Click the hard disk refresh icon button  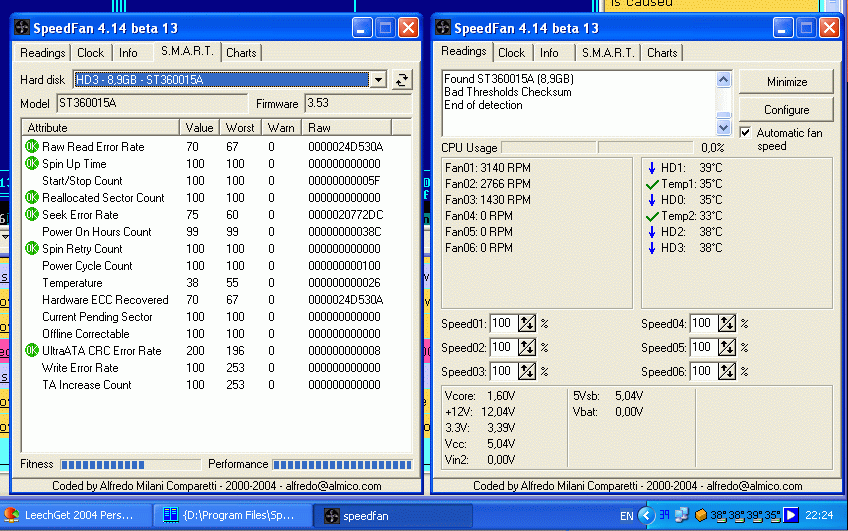pyautogui.click(x=401, y=80)
